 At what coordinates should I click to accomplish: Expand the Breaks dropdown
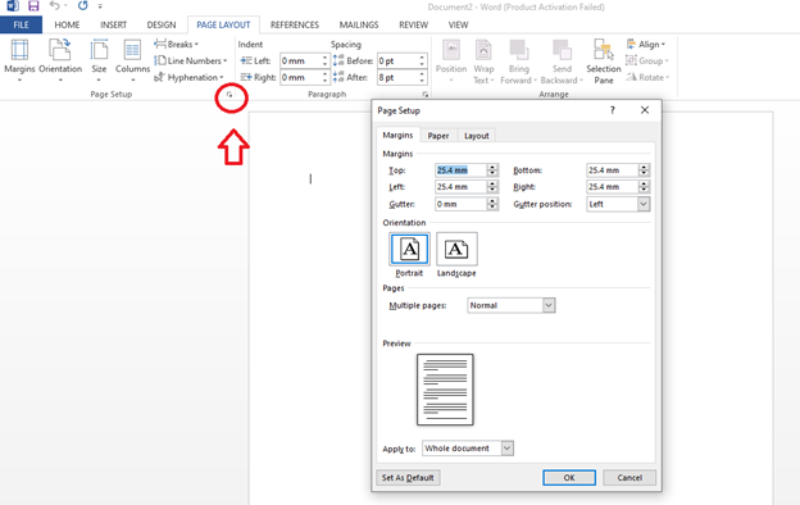point(177,44)
